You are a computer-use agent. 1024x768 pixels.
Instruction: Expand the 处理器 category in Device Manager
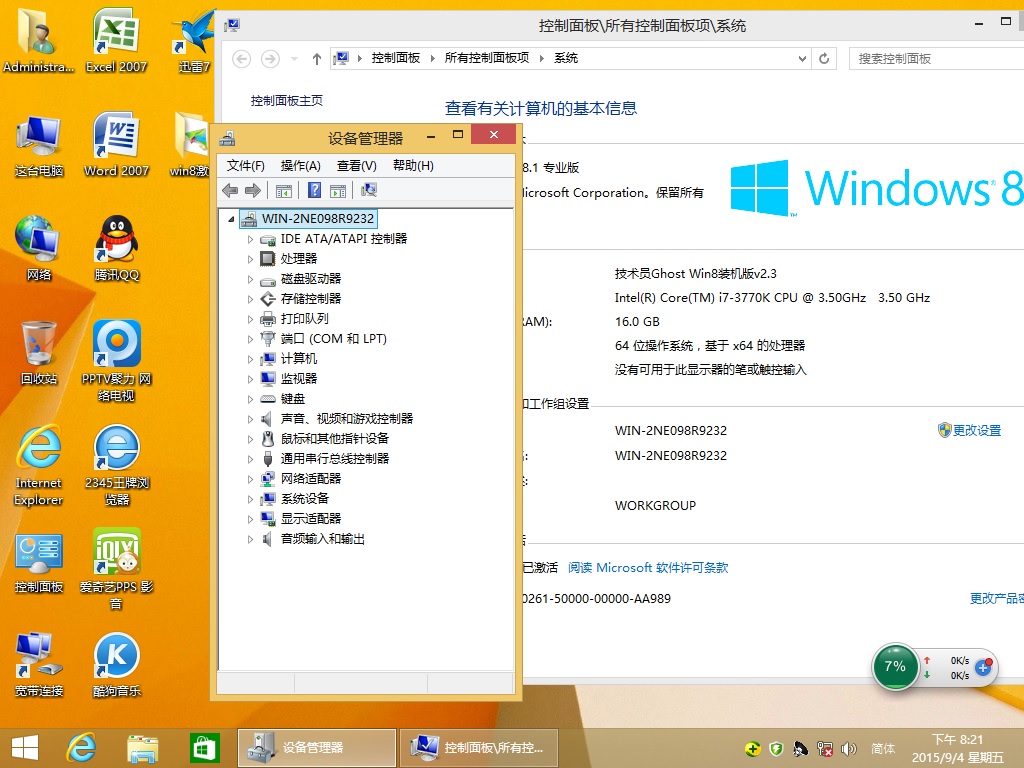click(250, 258)
